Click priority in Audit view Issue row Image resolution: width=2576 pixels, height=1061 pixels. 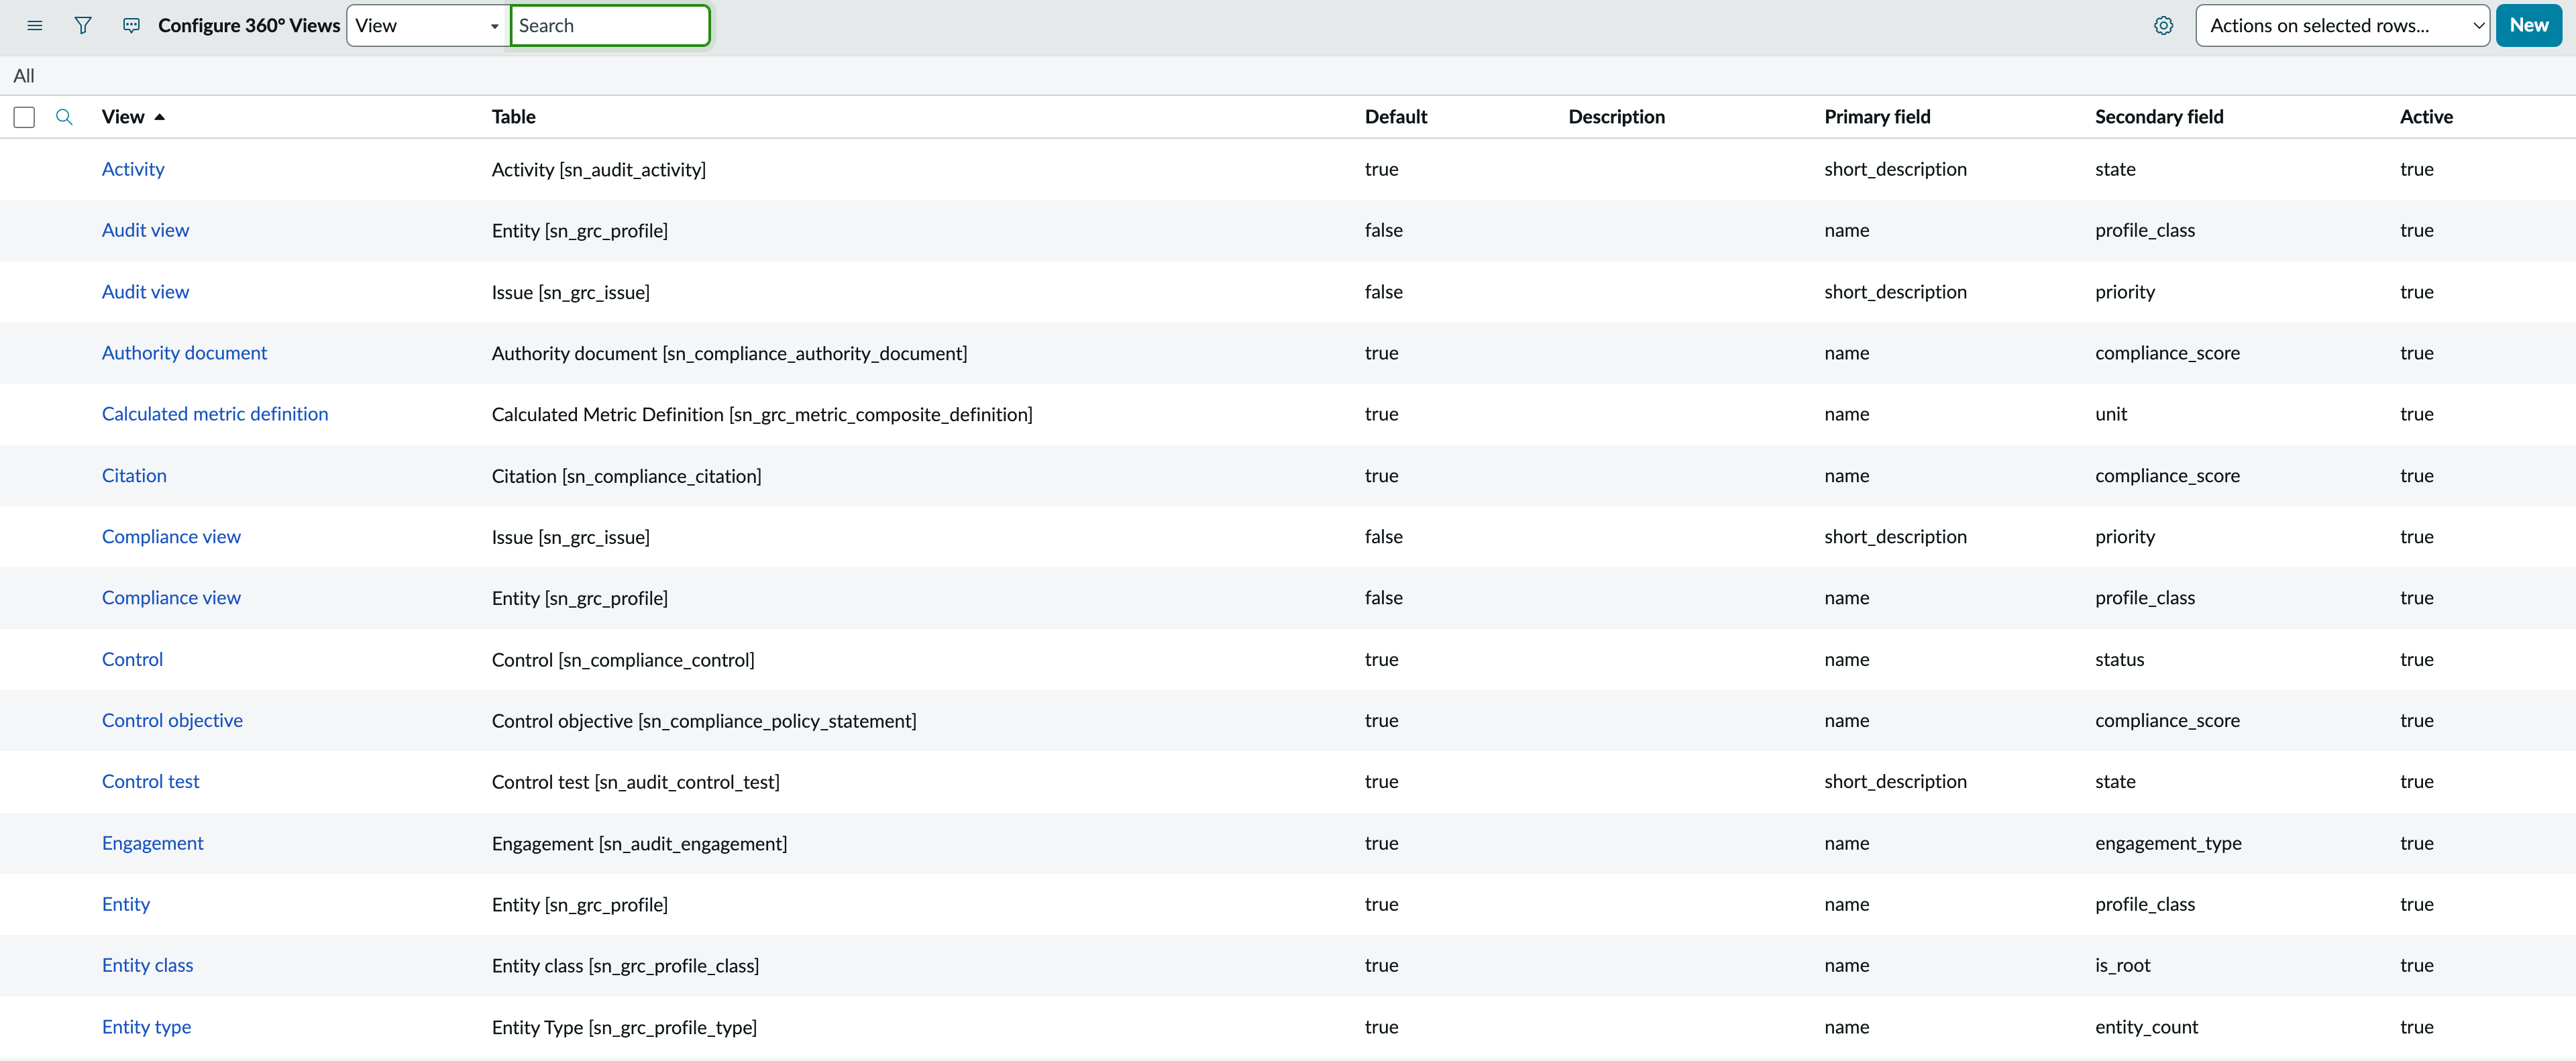[x=2125, y=292]
